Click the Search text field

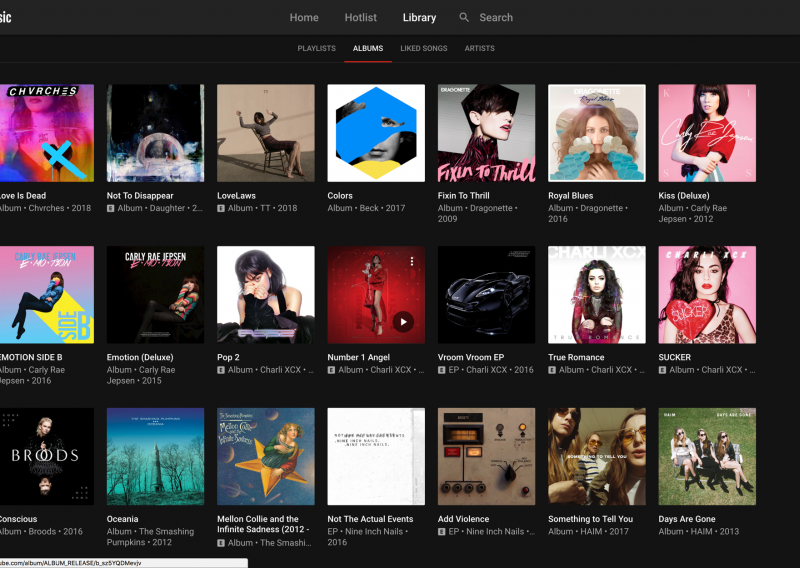click(x=496, y=17)
